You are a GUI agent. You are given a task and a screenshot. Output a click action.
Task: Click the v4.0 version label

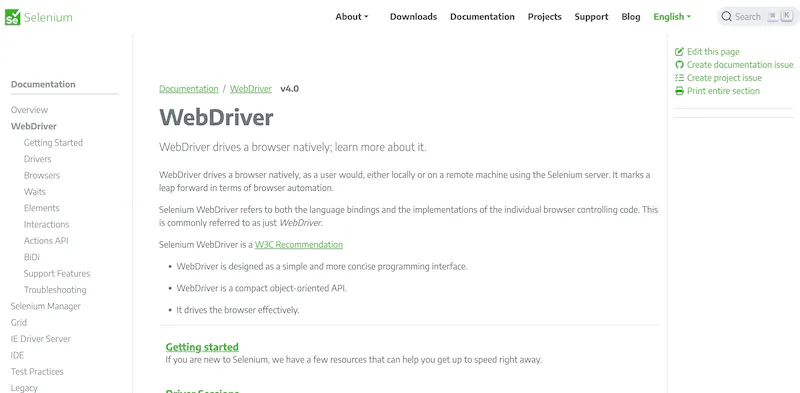point(290,89)
